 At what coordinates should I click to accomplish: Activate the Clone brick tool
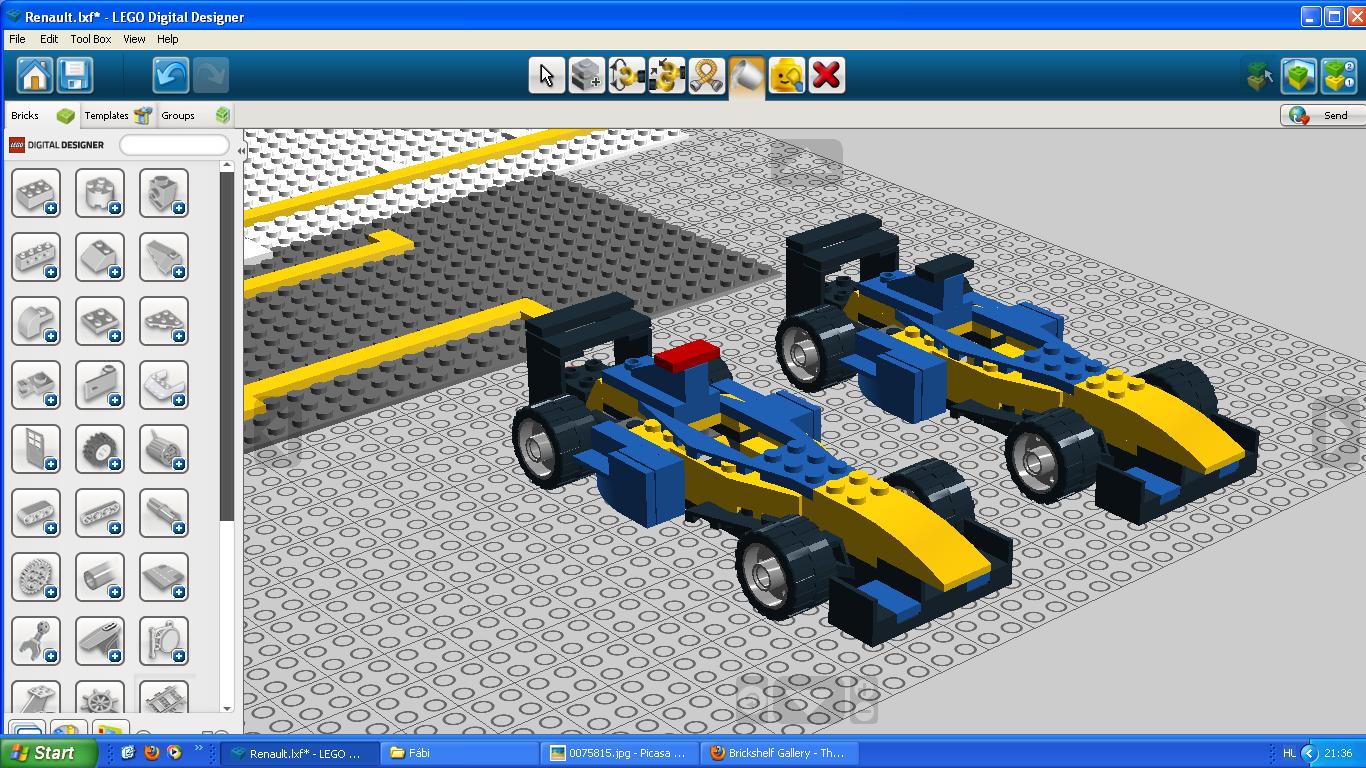tap(586, 75)
